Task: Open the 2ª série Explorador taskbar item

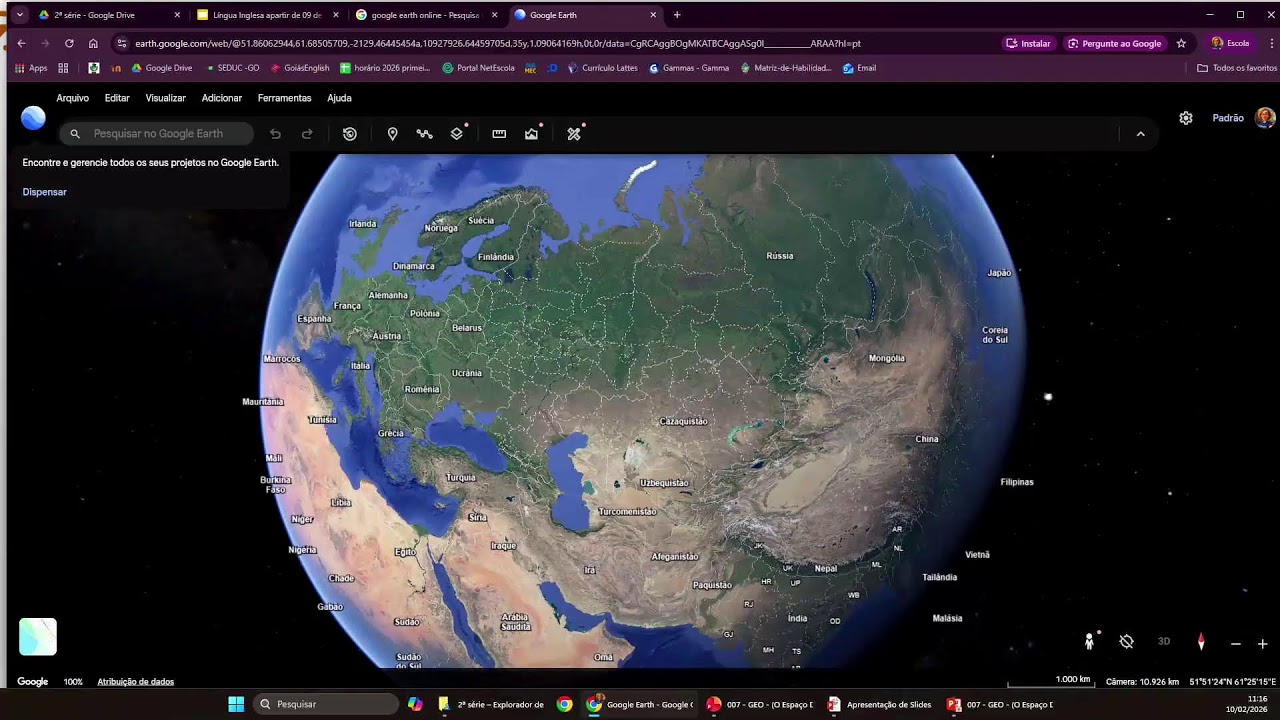Action: (491, 704)
